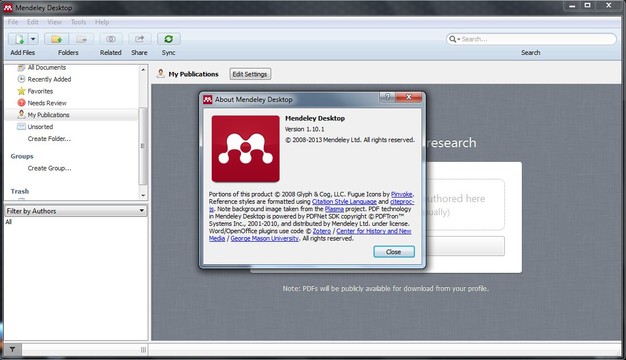Click the Edit Settings button
626x360 pixels.
[250, 74]
